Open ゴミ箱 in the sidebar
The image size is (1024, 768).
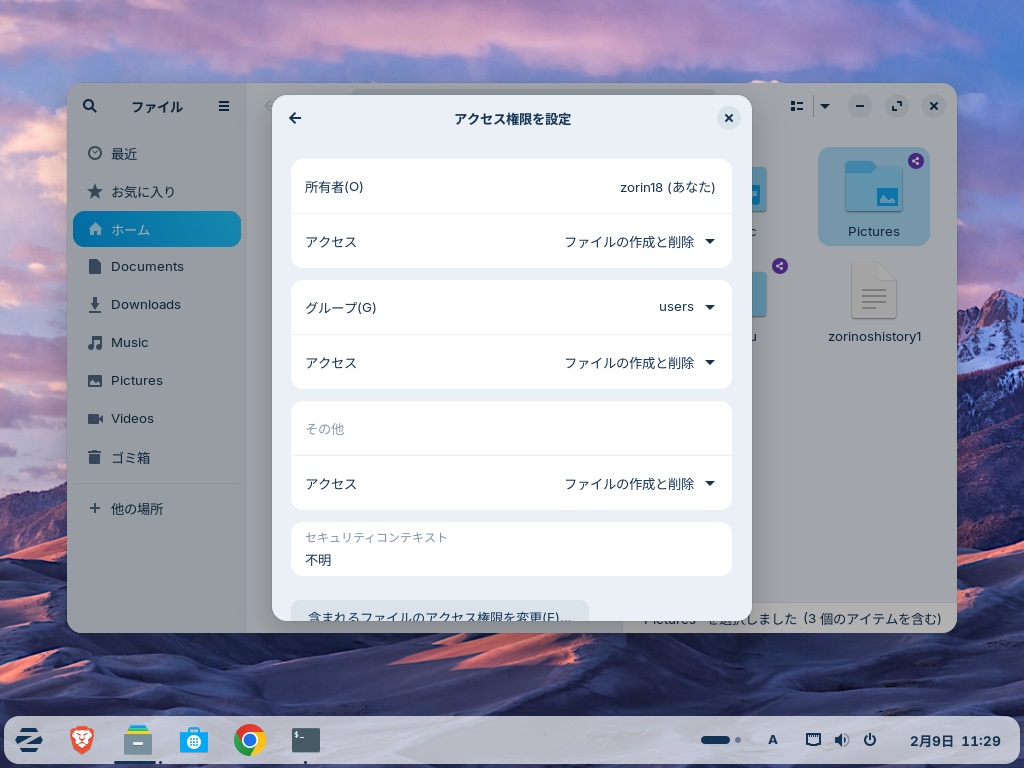coord(130,458)
